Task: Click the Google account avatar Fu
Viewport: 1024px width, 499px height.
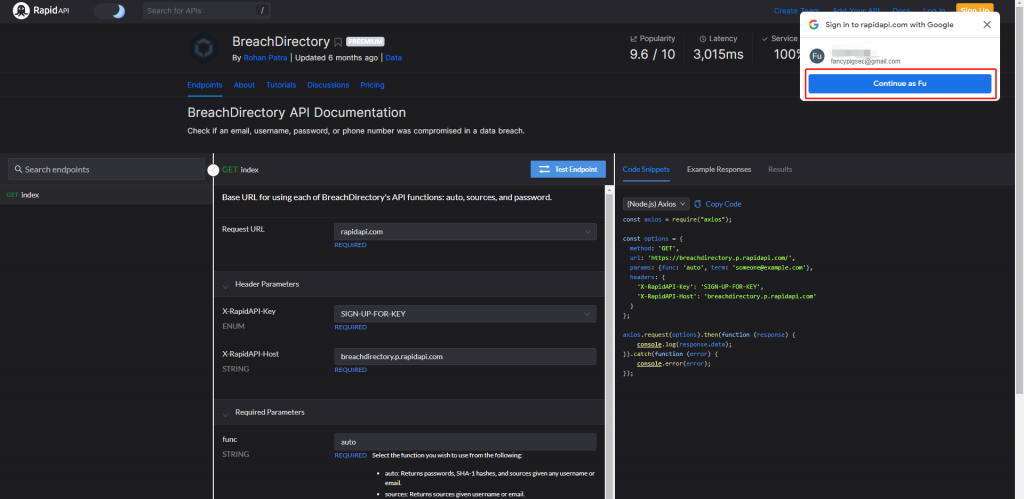Action: point(816,56)
